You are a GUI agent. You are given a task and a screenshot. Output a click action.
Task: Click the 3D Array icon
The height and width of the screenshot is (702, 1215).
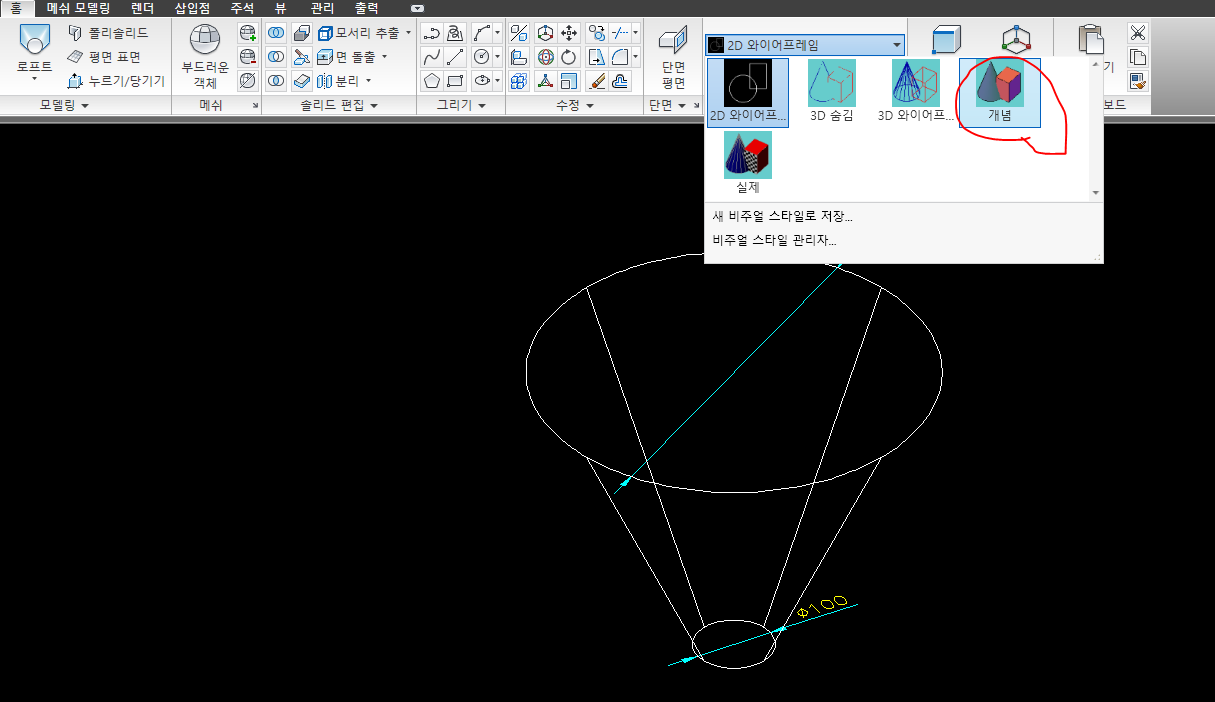(x=520, y=80)
